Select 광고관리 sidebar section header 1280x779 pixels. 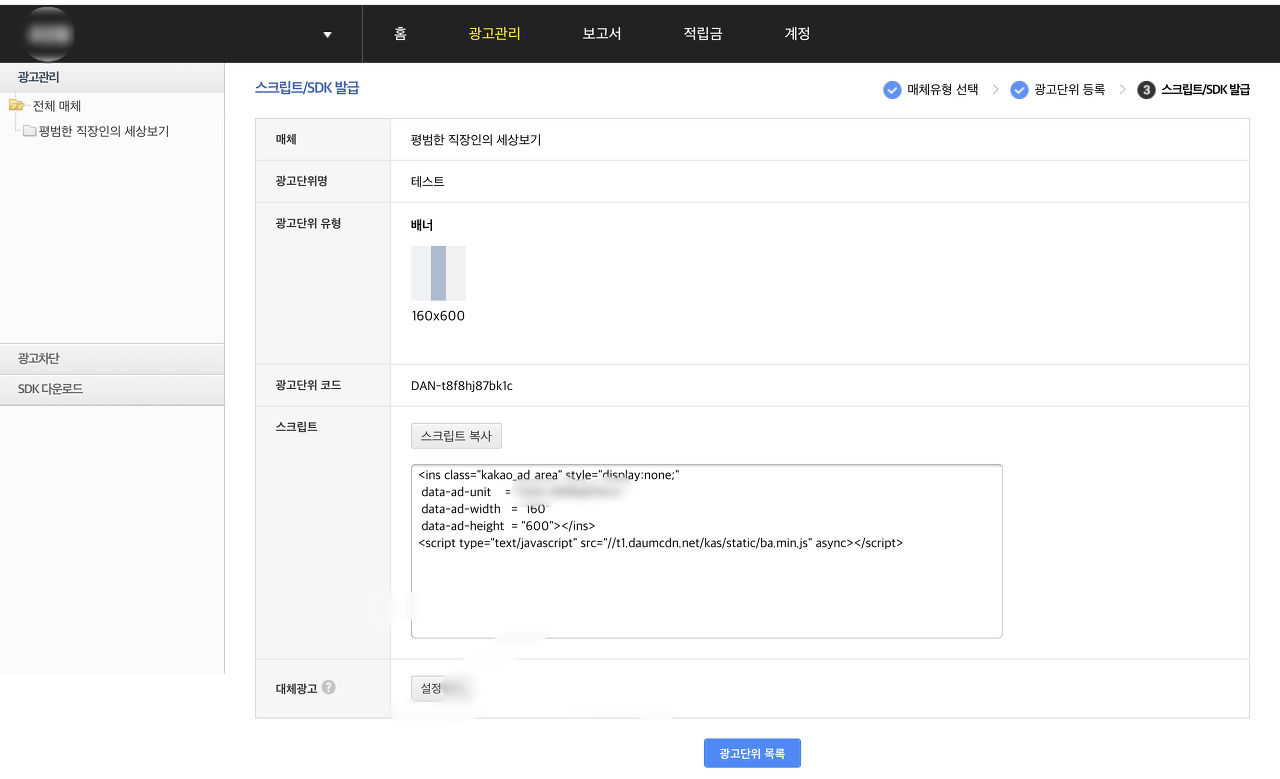click(112, 77)
